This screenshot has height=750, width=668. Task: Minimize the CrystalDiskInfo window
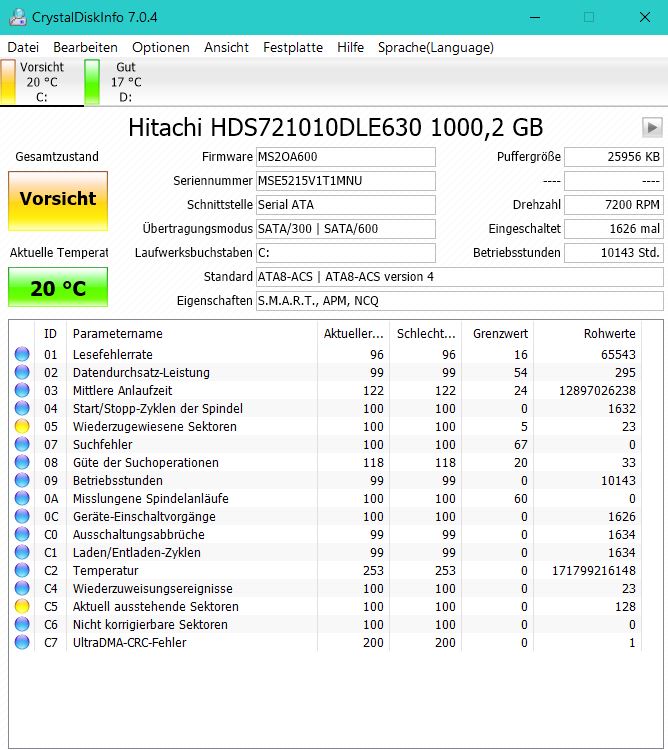[x=535, y=18]
